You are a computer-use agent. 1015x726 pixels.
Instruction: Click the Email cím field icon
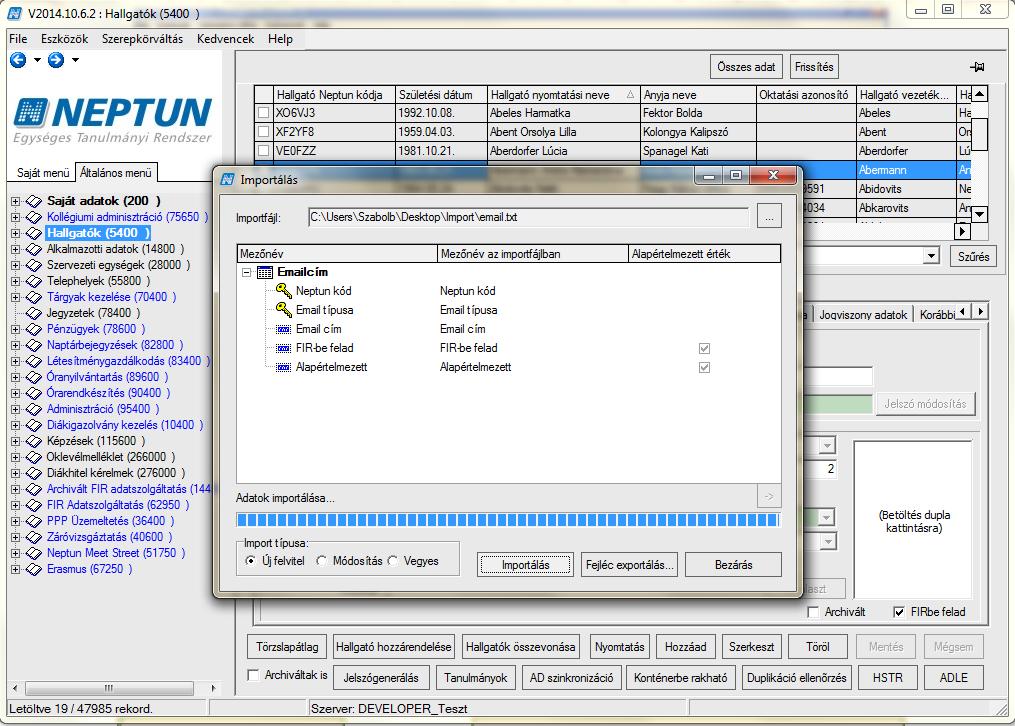click(x=284, y=329)
